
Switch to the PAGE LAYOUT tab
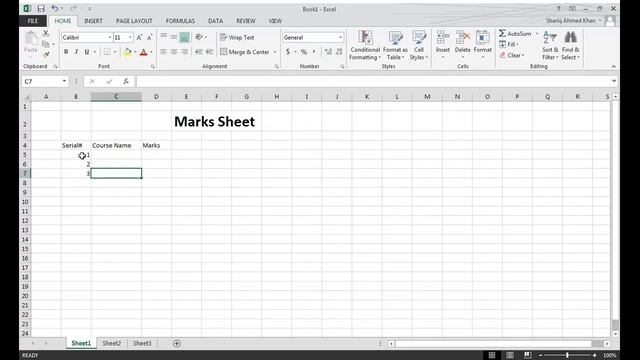(134, 21)
